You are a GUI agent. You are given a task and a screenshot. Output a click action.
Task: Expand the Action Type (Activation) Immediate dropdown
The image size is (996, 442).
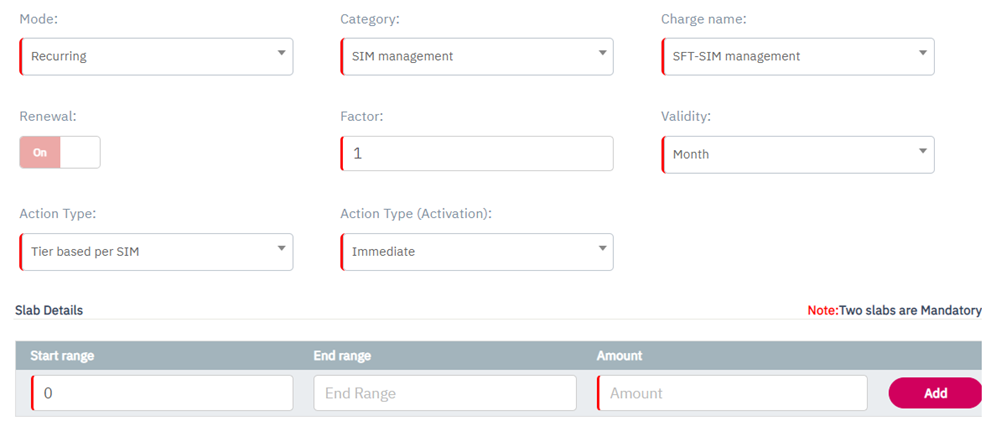(476, 252)
